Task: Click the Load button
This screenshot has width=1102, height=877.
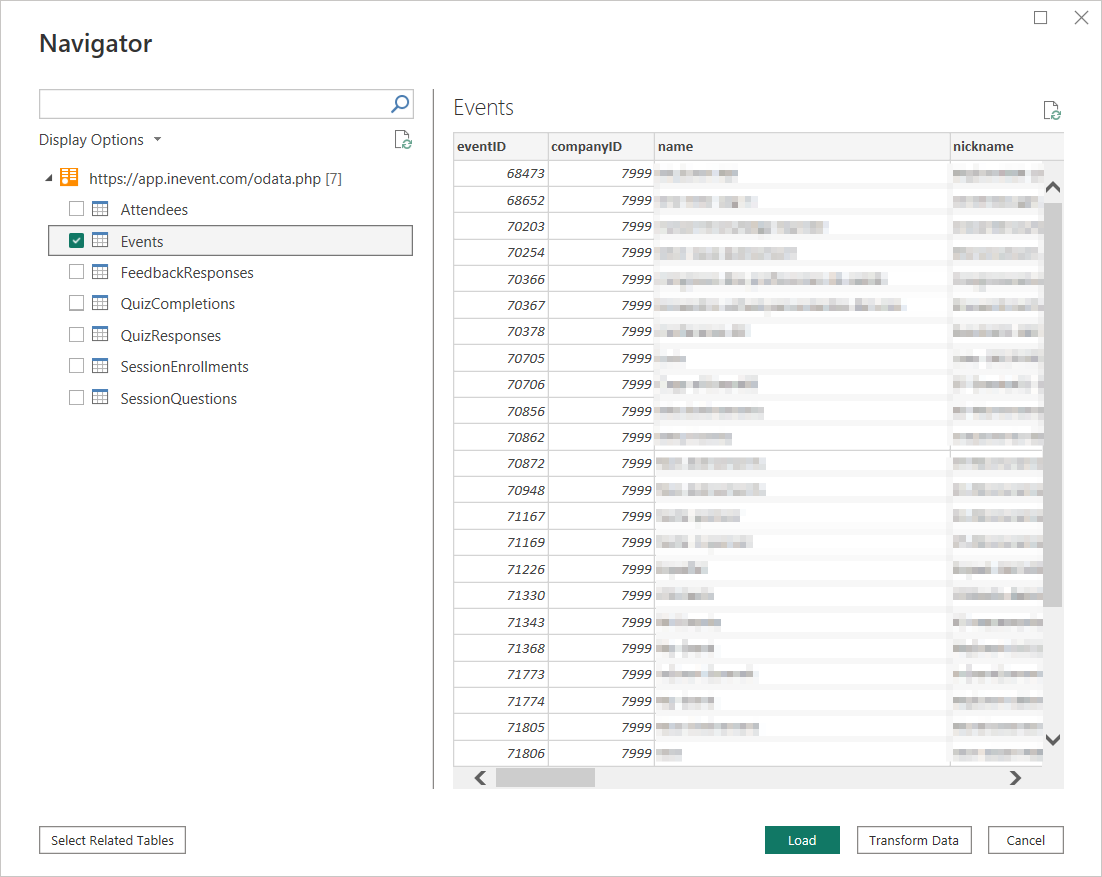Action: tap(802, 840)
